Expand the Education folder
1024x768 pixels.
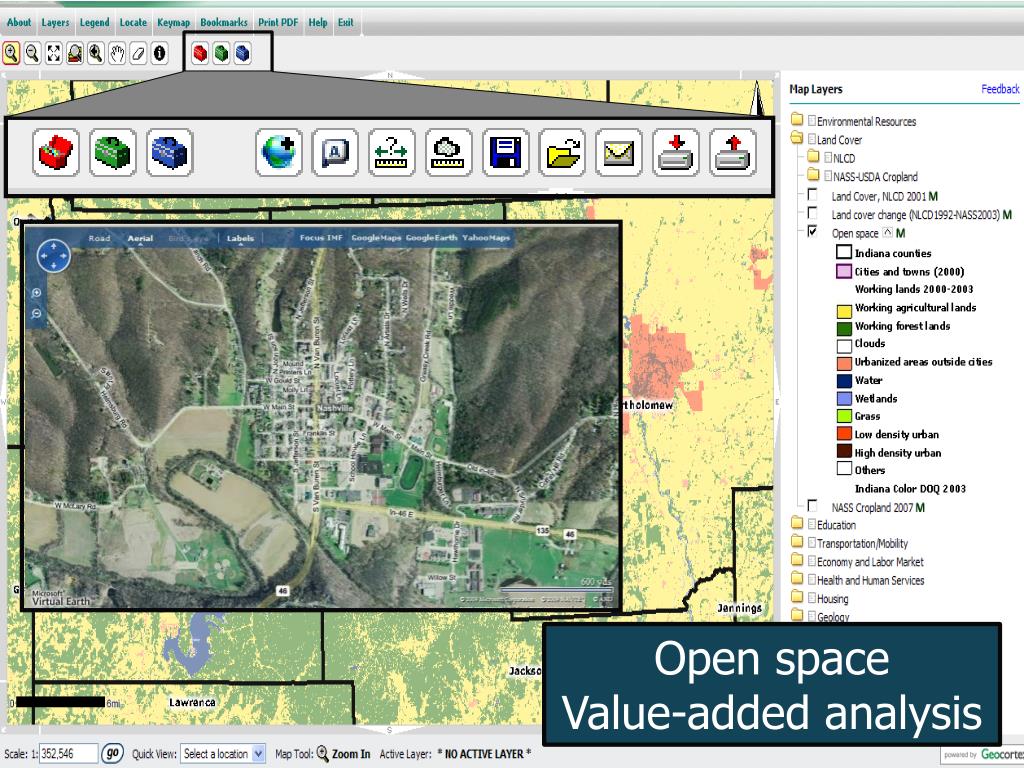tap(797, 523)
